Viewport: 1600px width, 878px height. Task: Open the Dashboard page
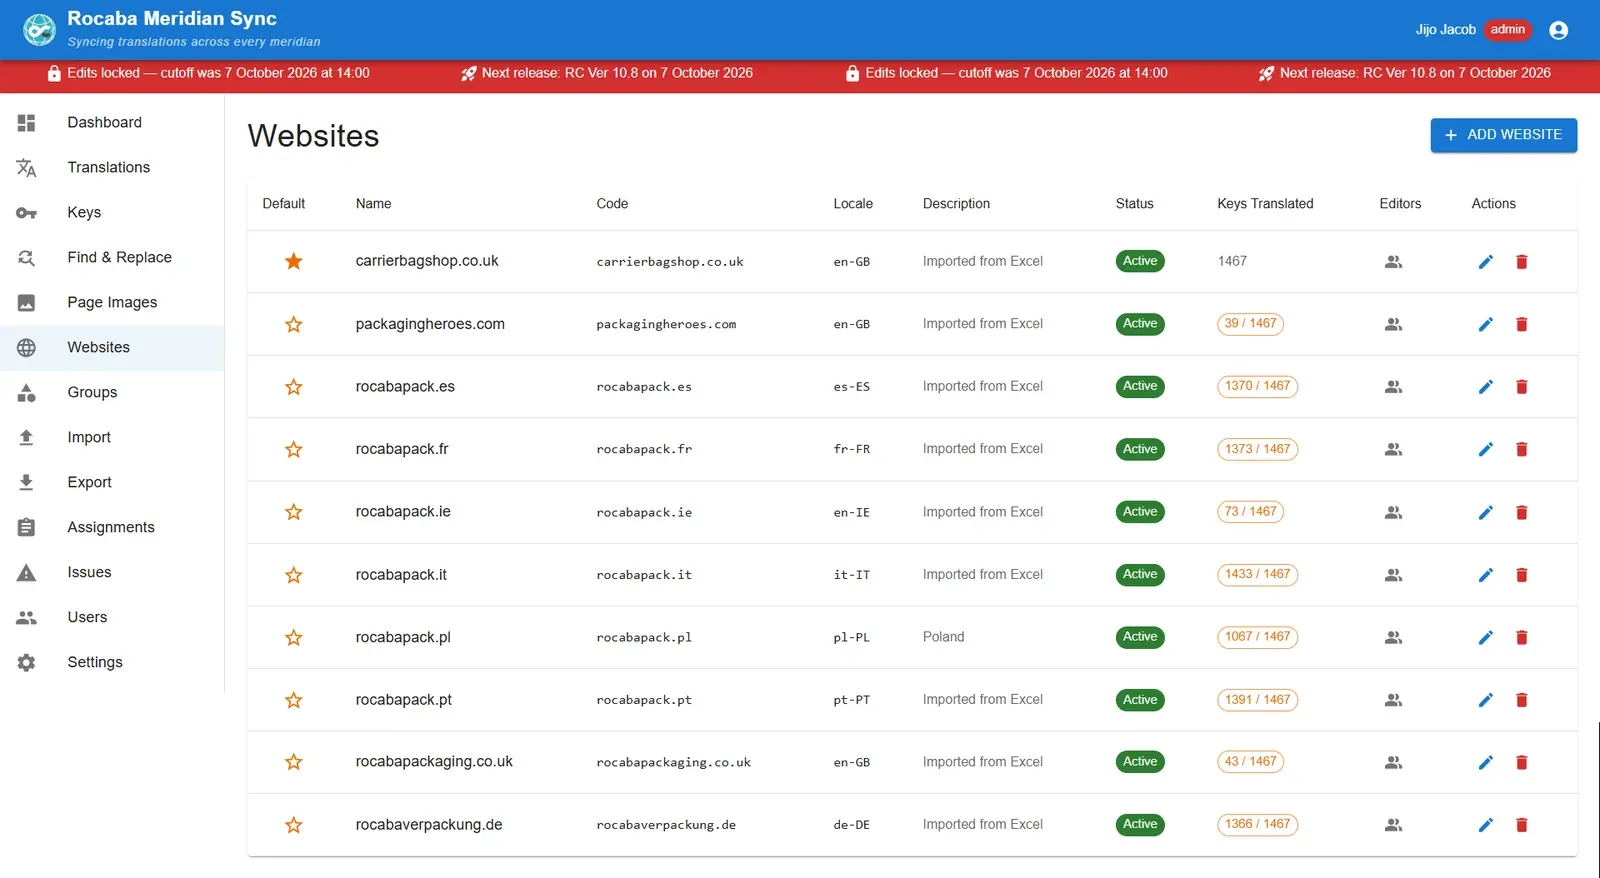pos(112,122)
